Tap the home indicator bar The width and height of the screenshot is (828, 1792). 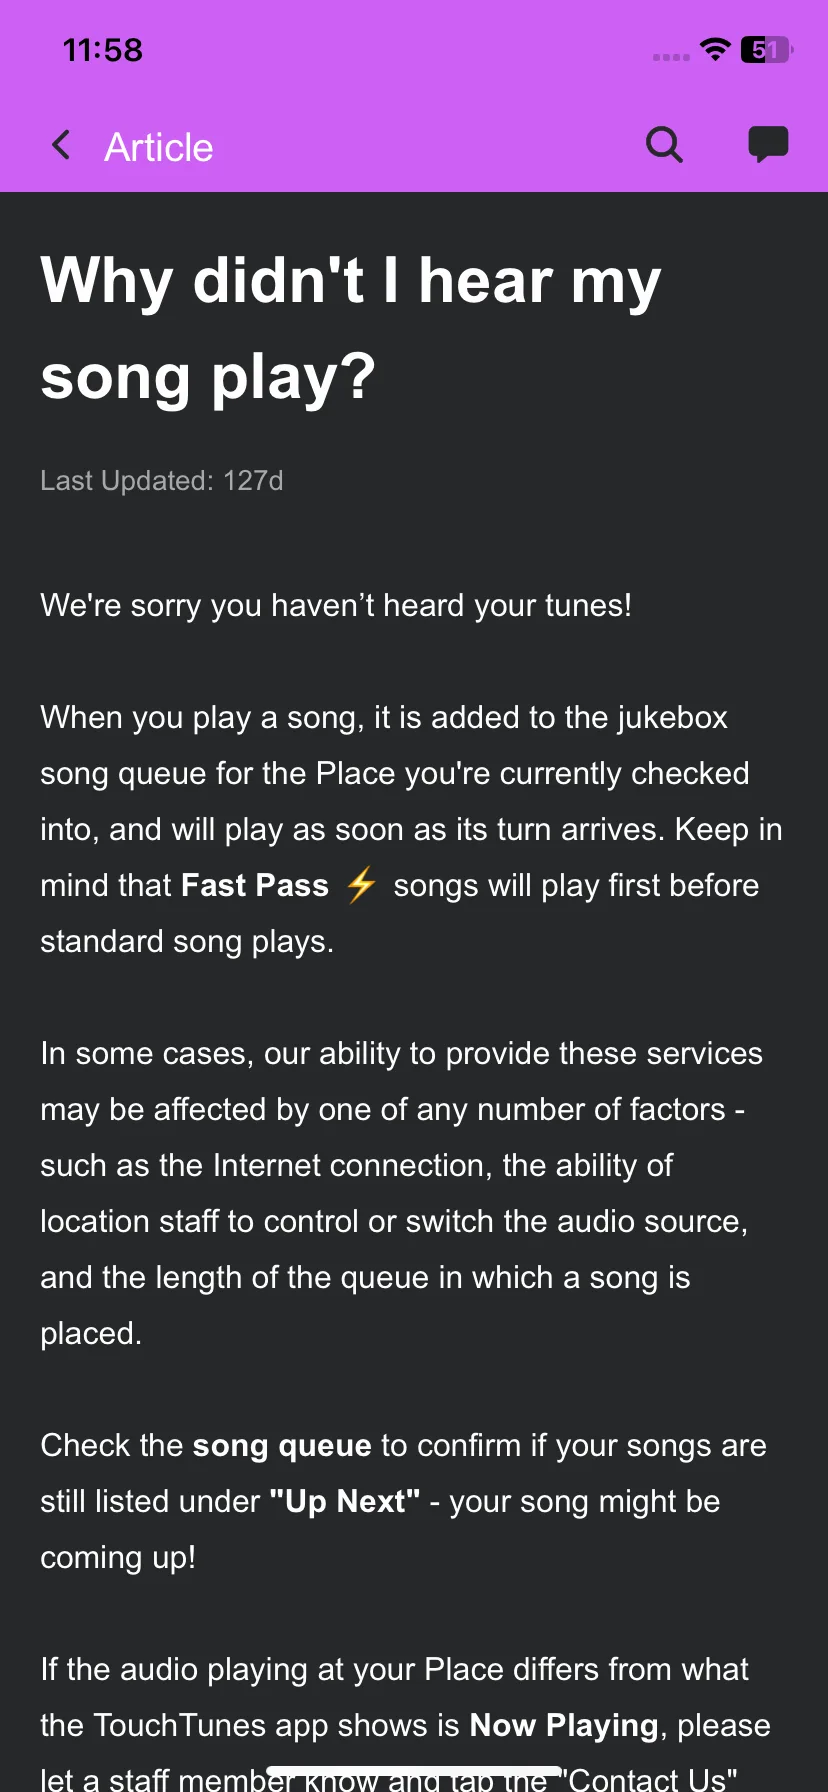pos(414,1771)
